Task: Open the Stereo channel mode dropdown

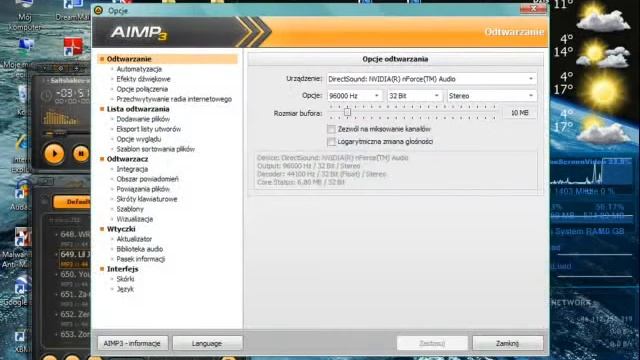Action: (492, 96)
